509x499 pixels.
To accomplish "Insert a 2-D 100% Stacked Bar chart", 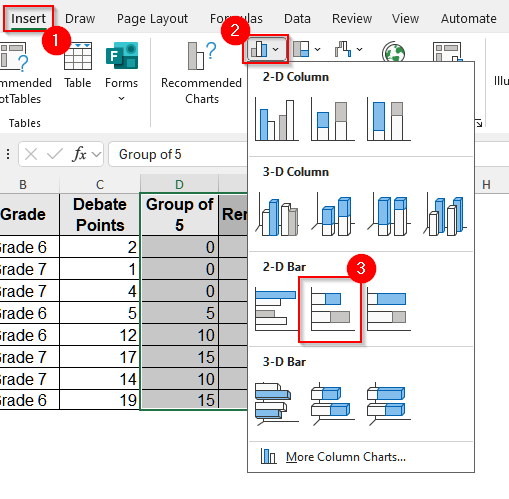I will (389, 309).
